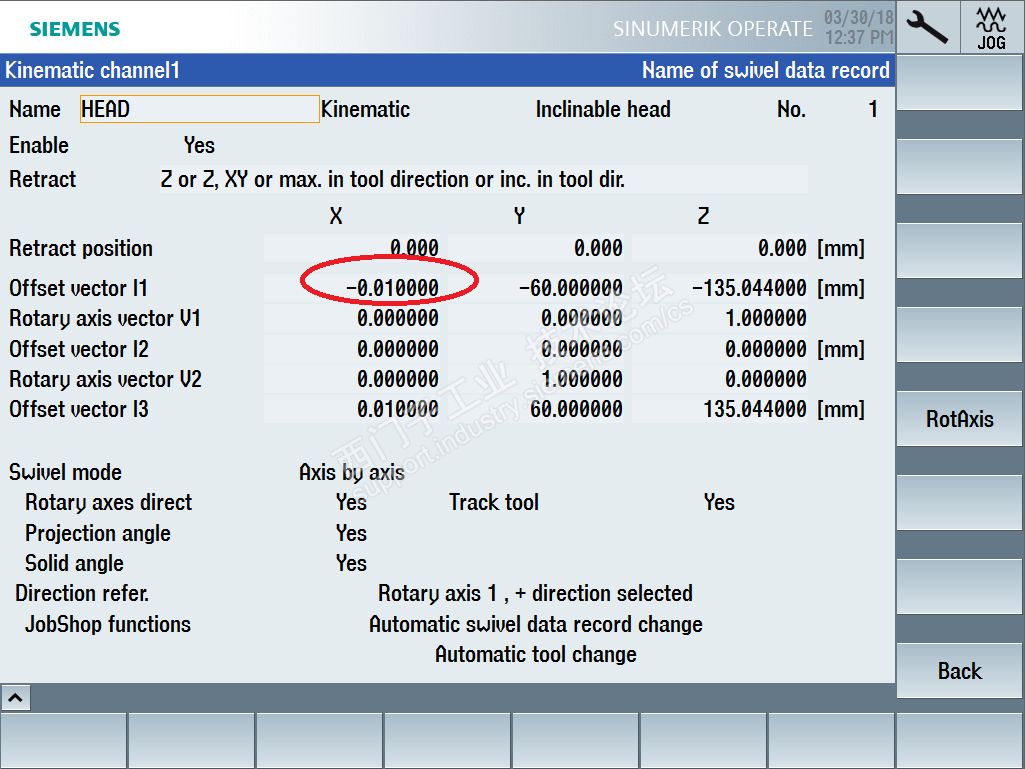Change JobShop Automatic swivel data record change

[x=535, y=624]
